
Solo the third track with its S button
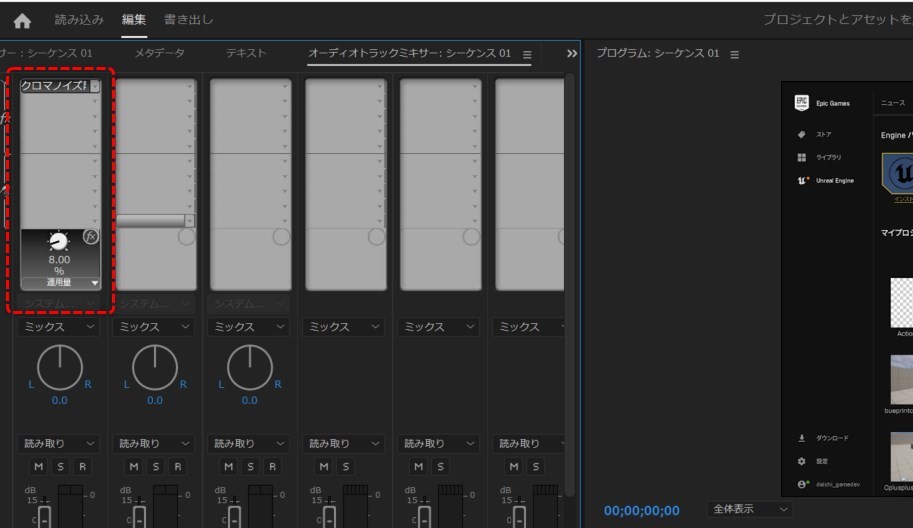coord(250,466)
